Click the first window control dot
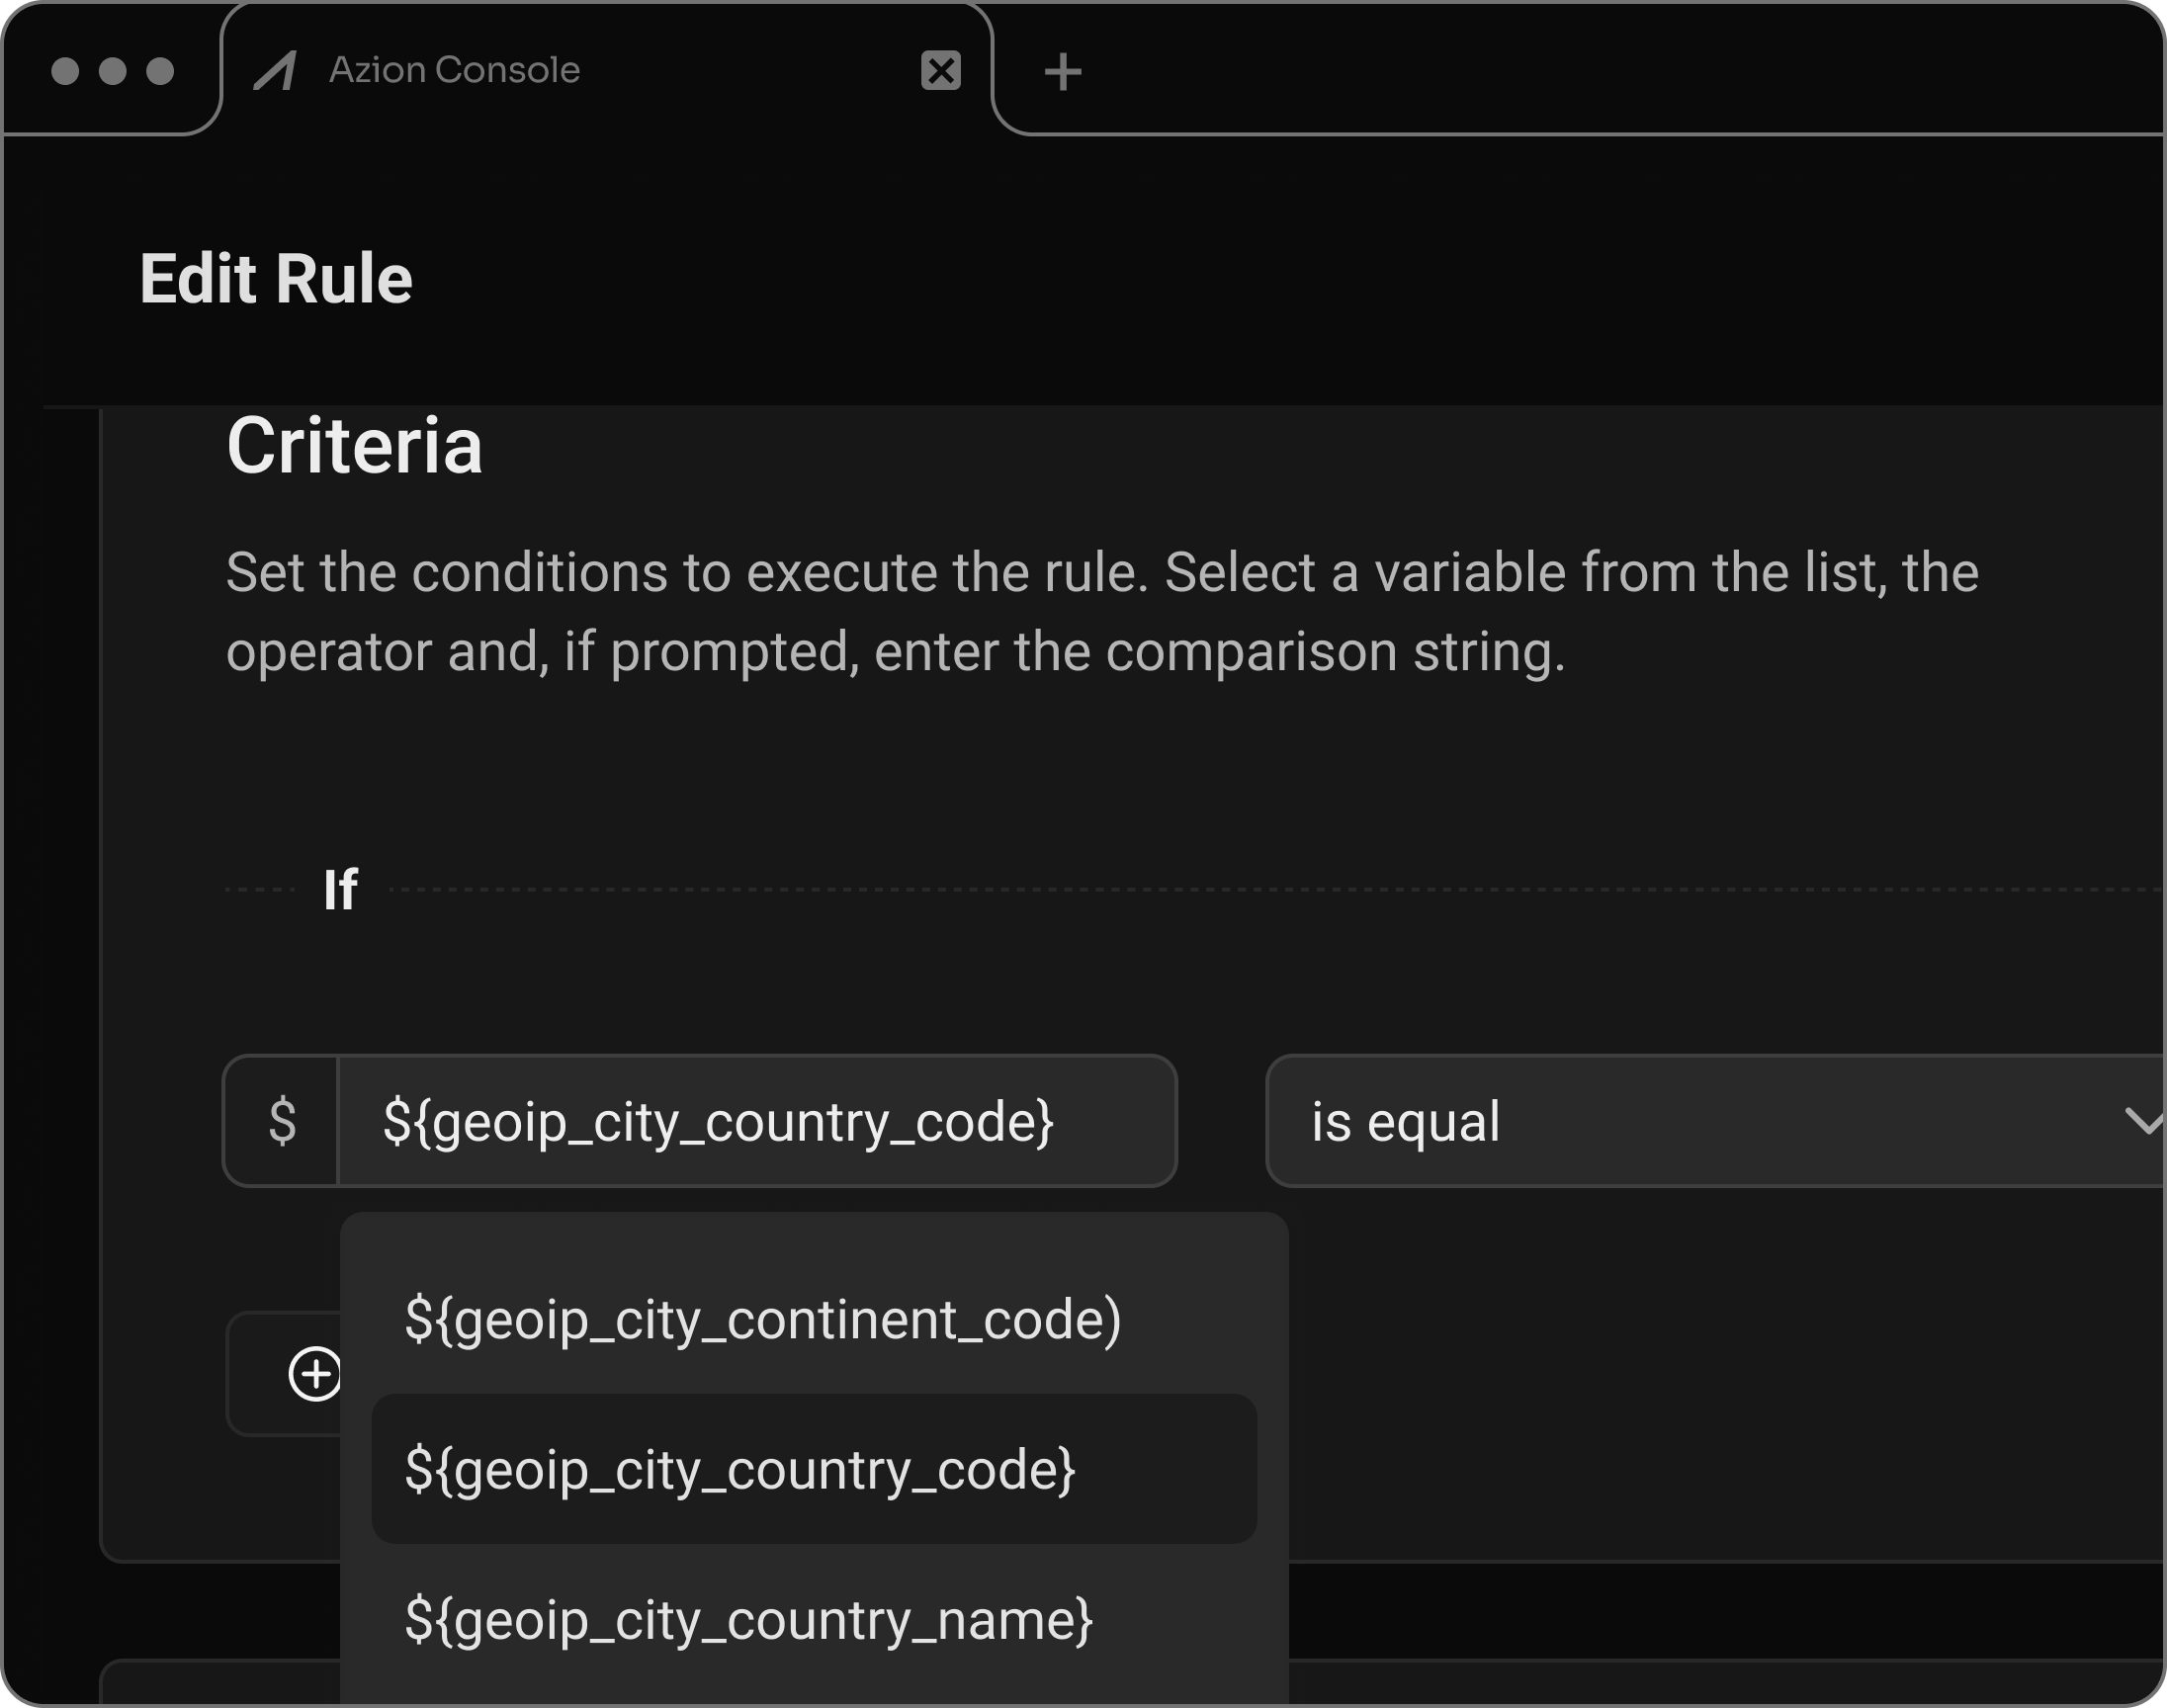This screenshot has width=2167, height=1708. [x=65, y=71]
